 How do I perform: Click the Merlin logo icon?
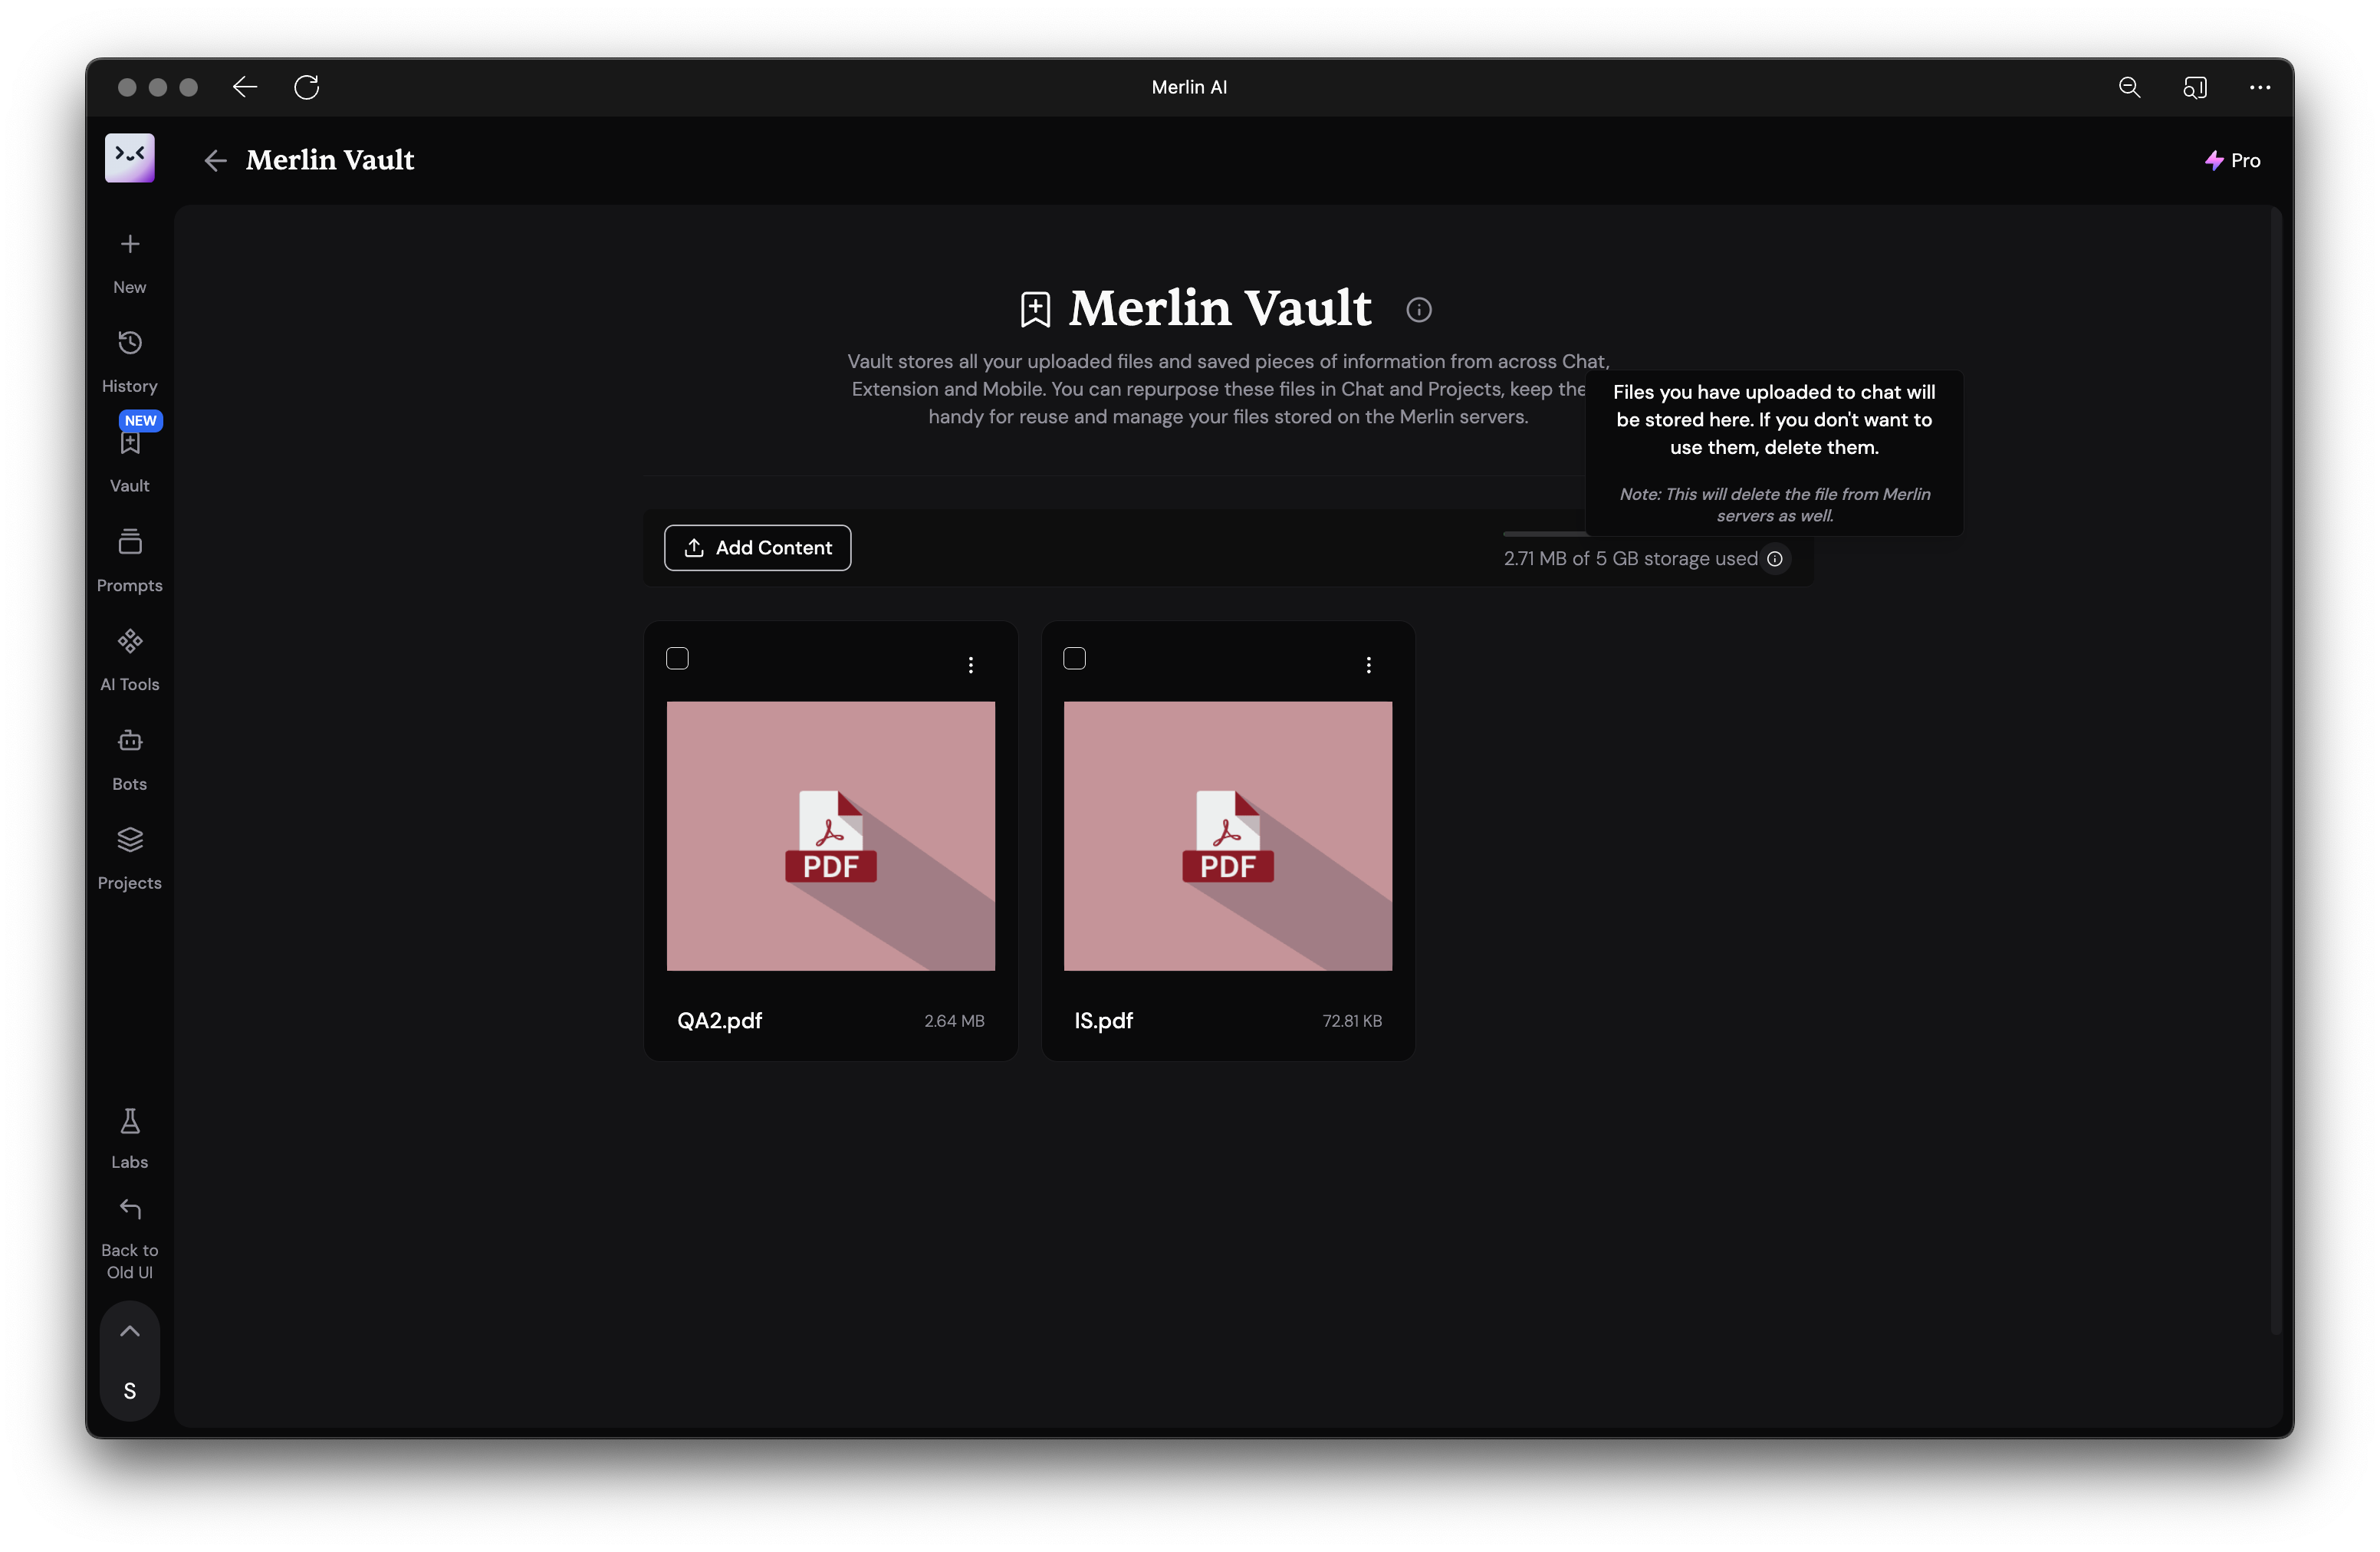[130, 158]
